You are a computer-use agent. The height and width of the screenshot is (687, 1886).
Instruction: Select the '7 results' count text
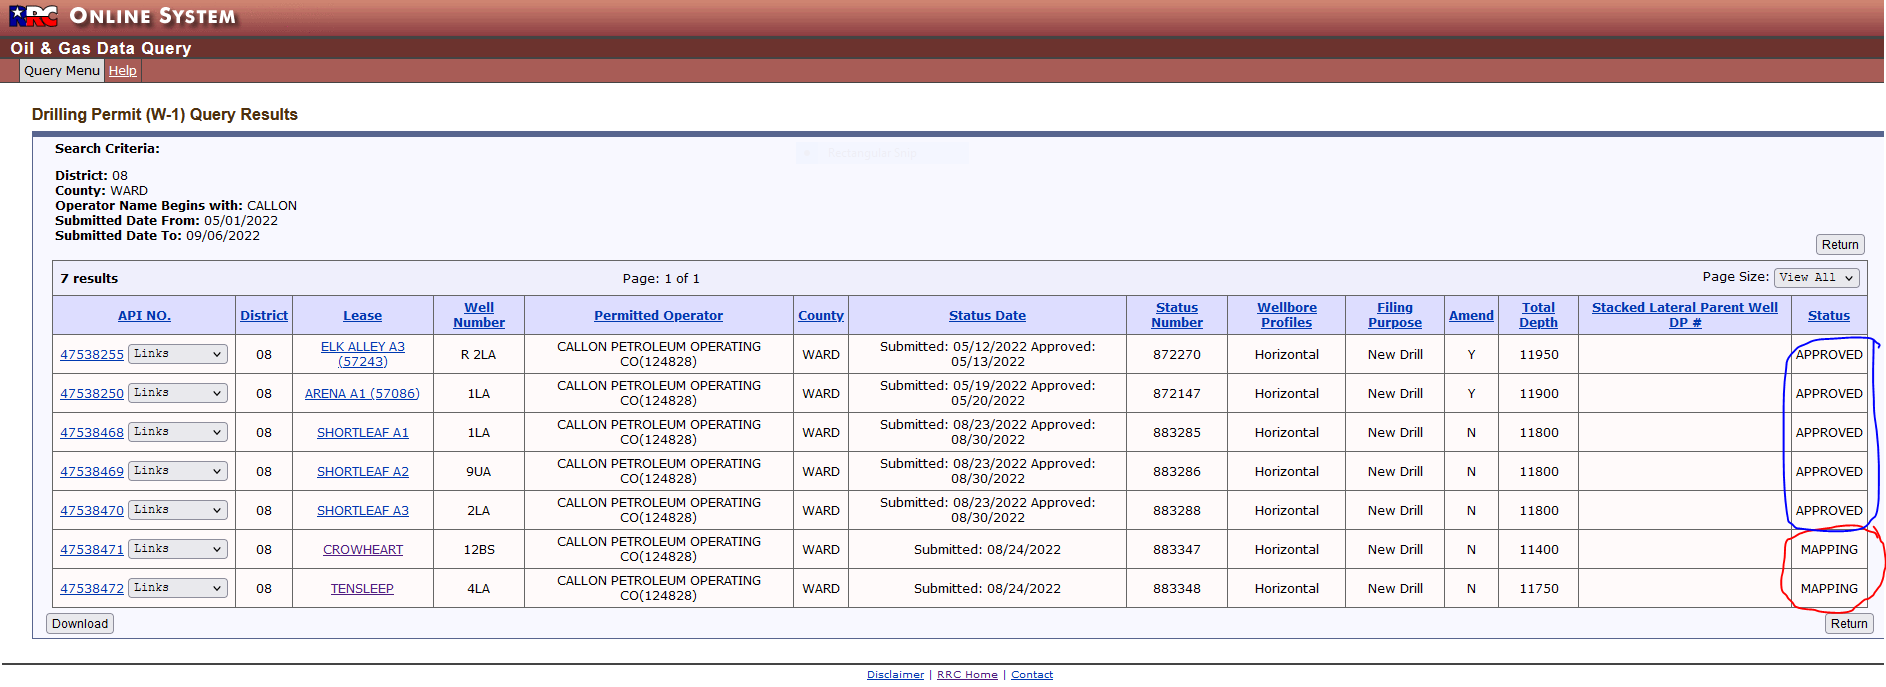point(89,279)
